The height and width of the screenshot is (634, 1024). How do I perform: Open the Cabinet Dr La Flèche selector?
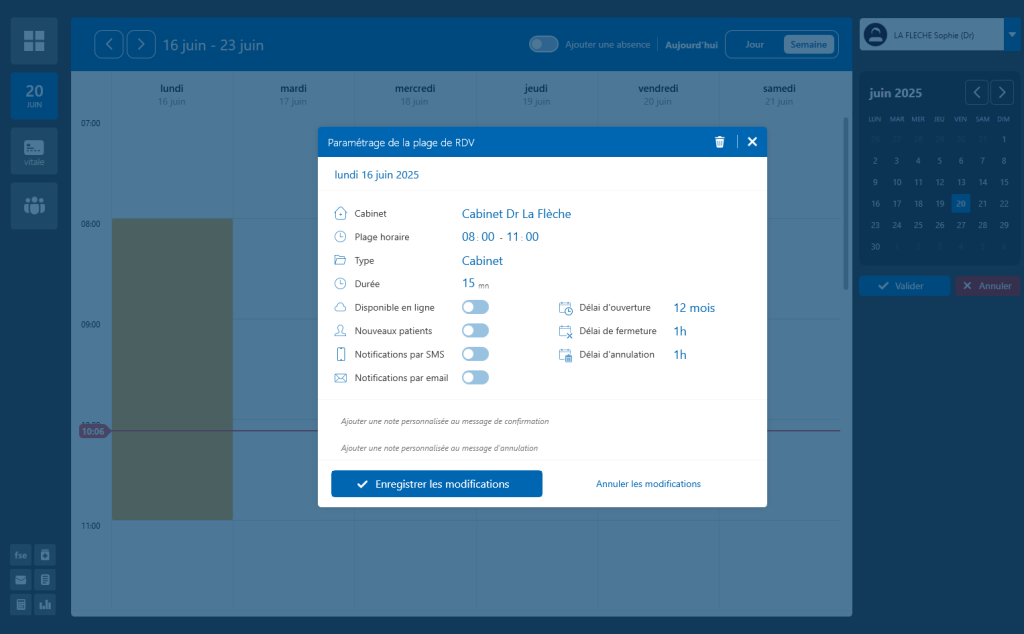pos(516,214)
